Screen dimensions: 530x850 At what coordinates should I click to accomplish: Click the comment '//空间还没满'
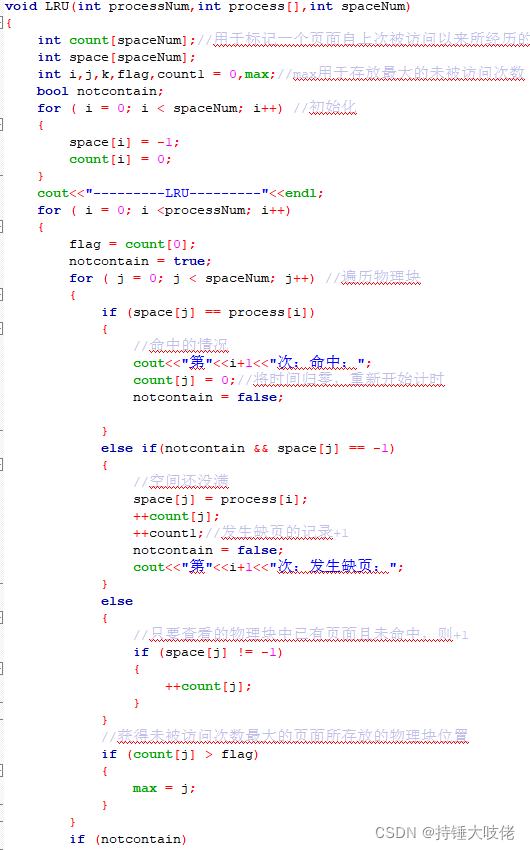(x=181, y=481)
